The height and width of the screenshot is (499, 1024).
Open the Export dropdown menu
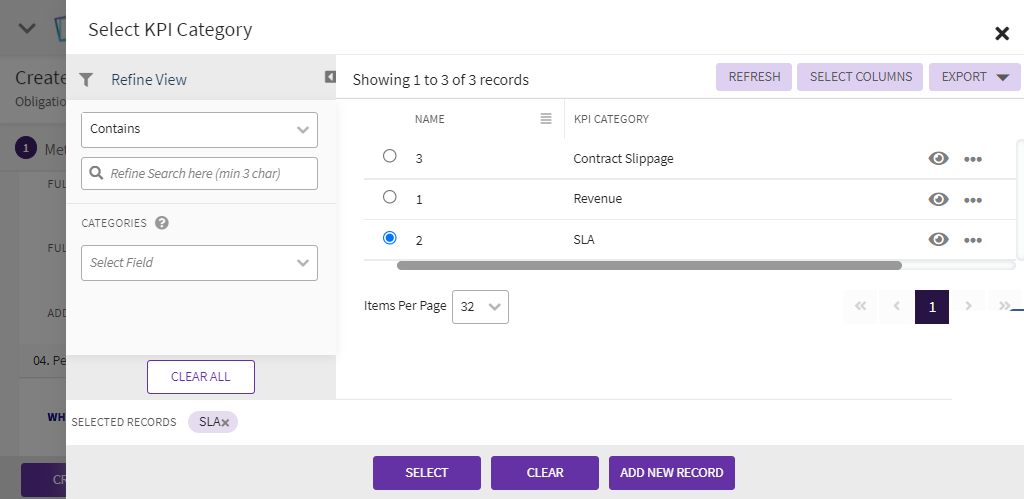(975, 77)
